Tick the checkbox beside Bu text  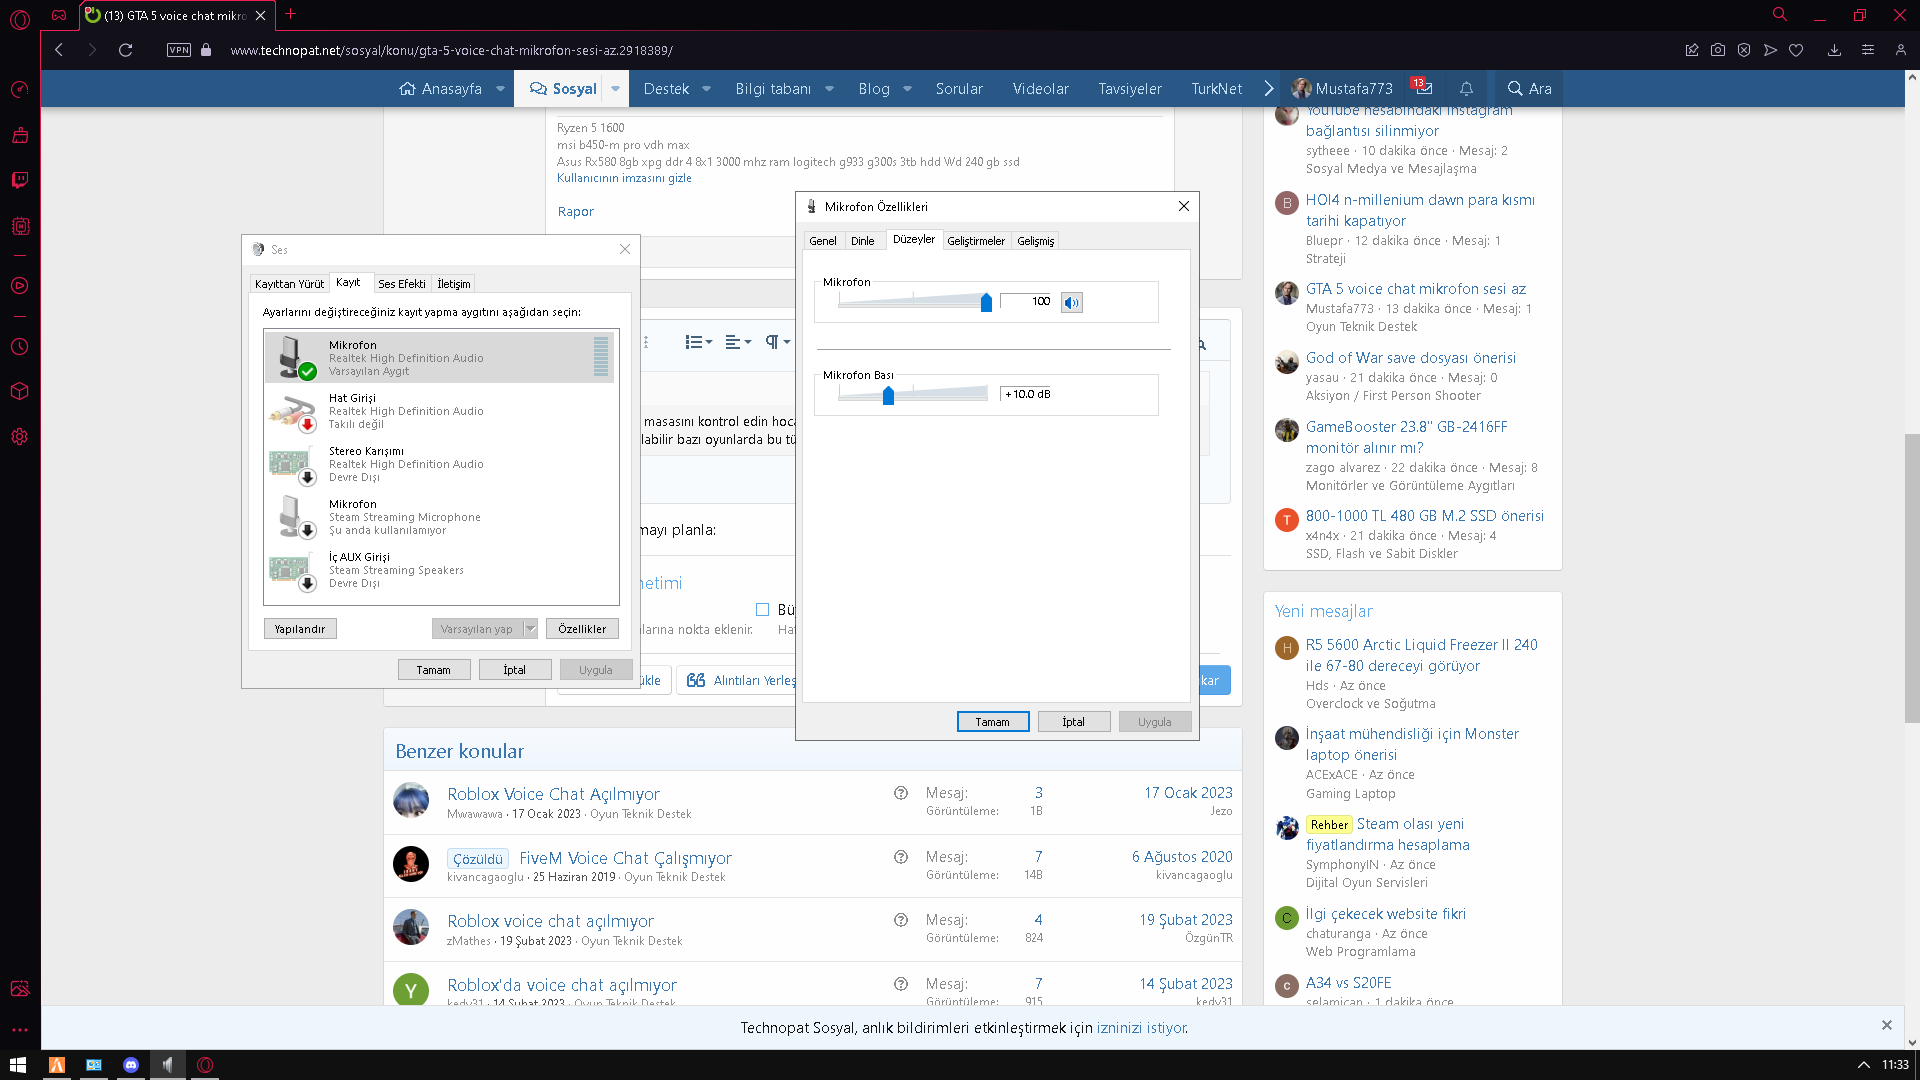[x=762, y=609]
